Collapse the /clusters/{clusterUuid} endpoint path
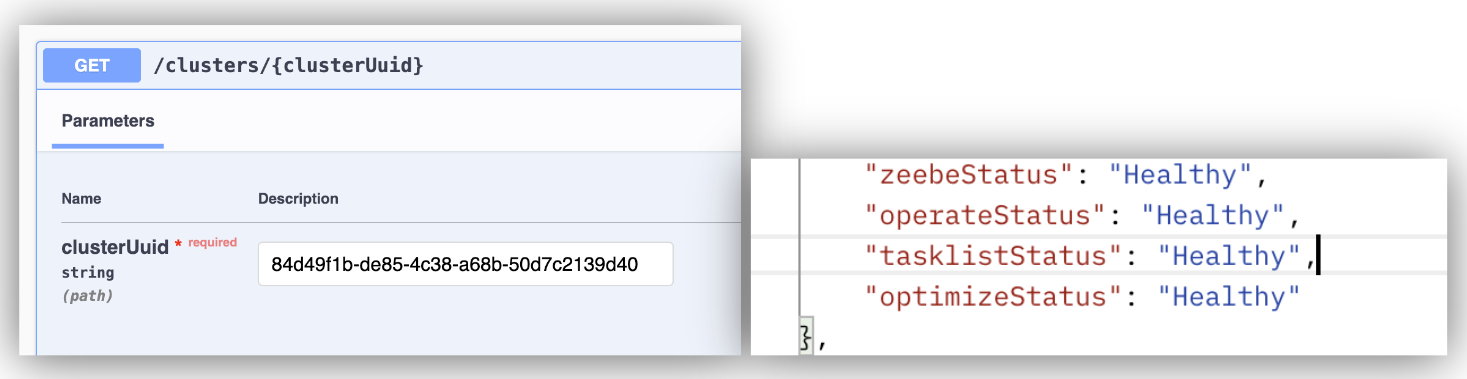 click(x=288, y=66)
